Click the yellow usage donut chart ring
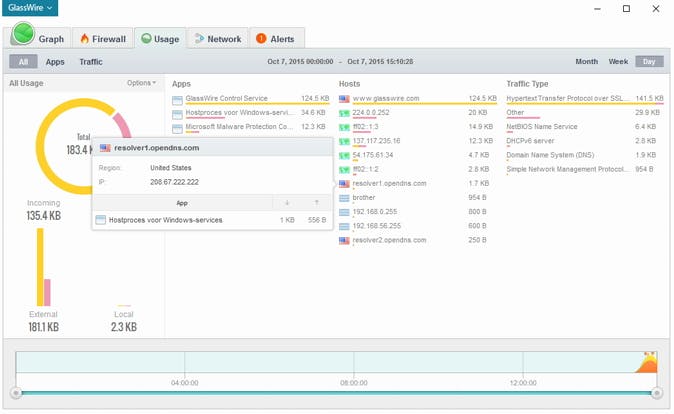Image resolution: width=674 pixels, height=414 pixels. [39, 145]
